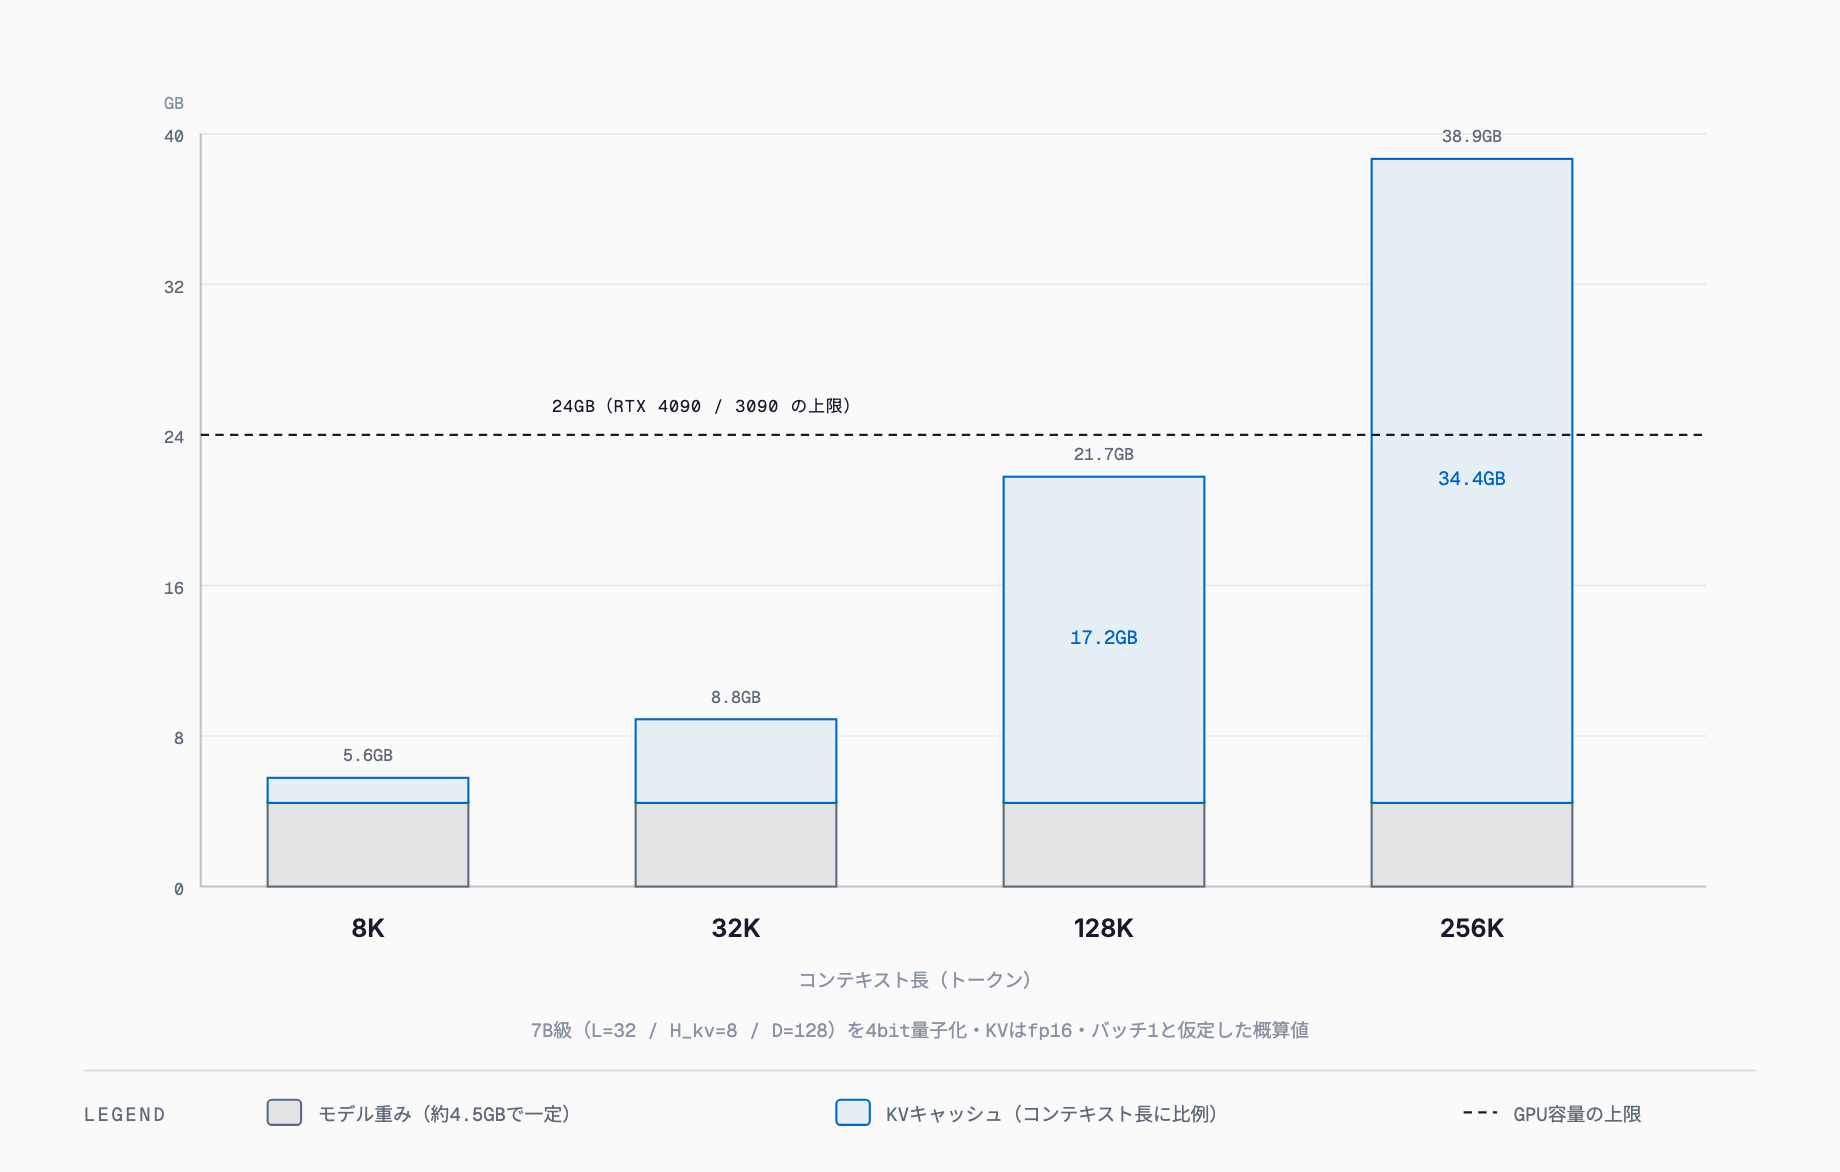Click the 8.8GB total label

point(736,697)
